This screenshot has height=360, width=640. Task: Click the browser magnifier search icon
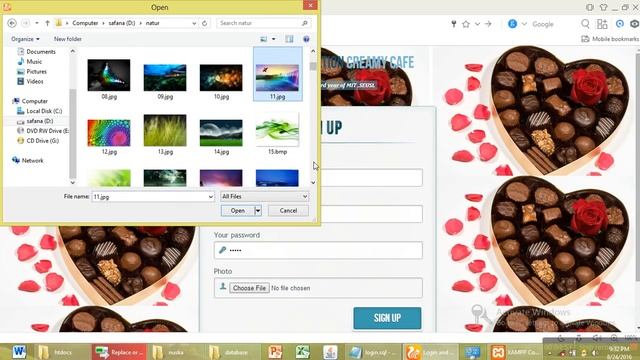(x=585, y=24)
